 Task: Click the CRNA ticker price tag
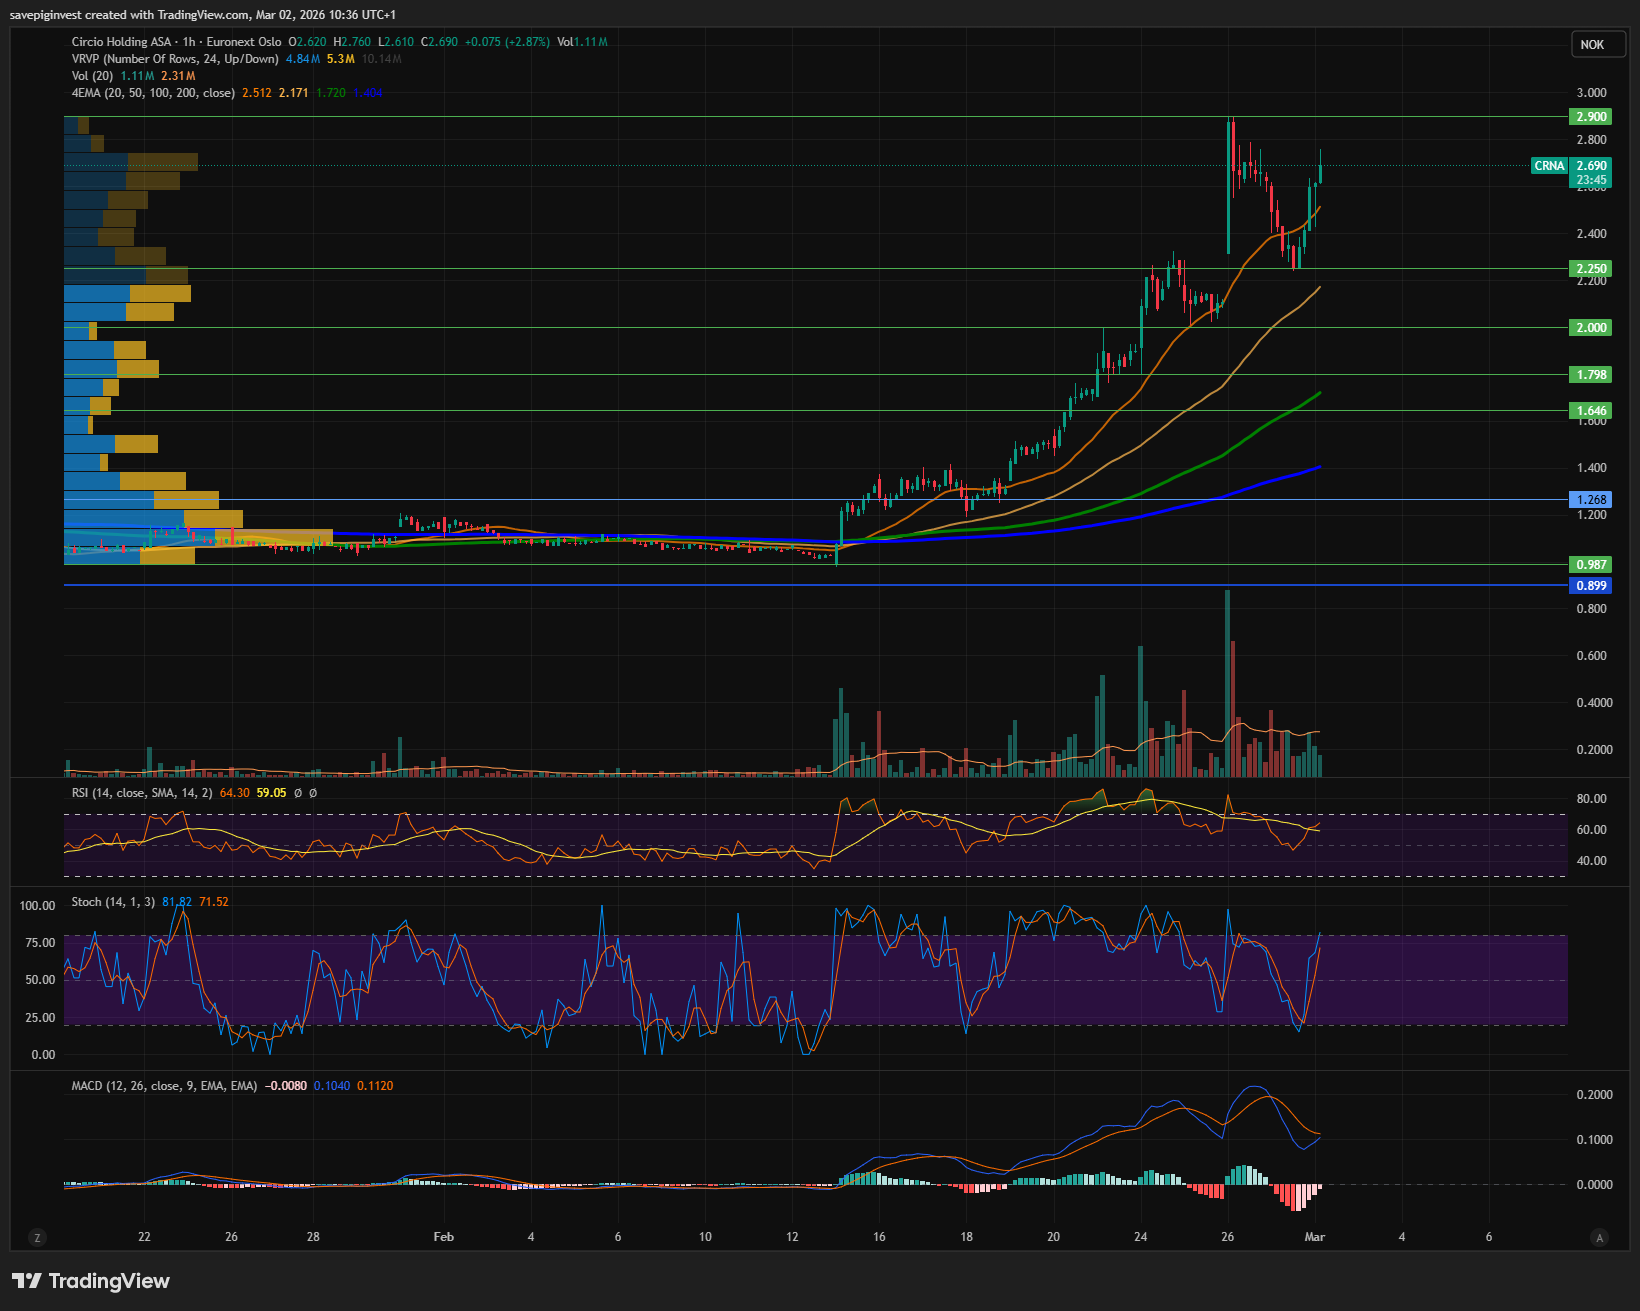(x=1549, y=166)
